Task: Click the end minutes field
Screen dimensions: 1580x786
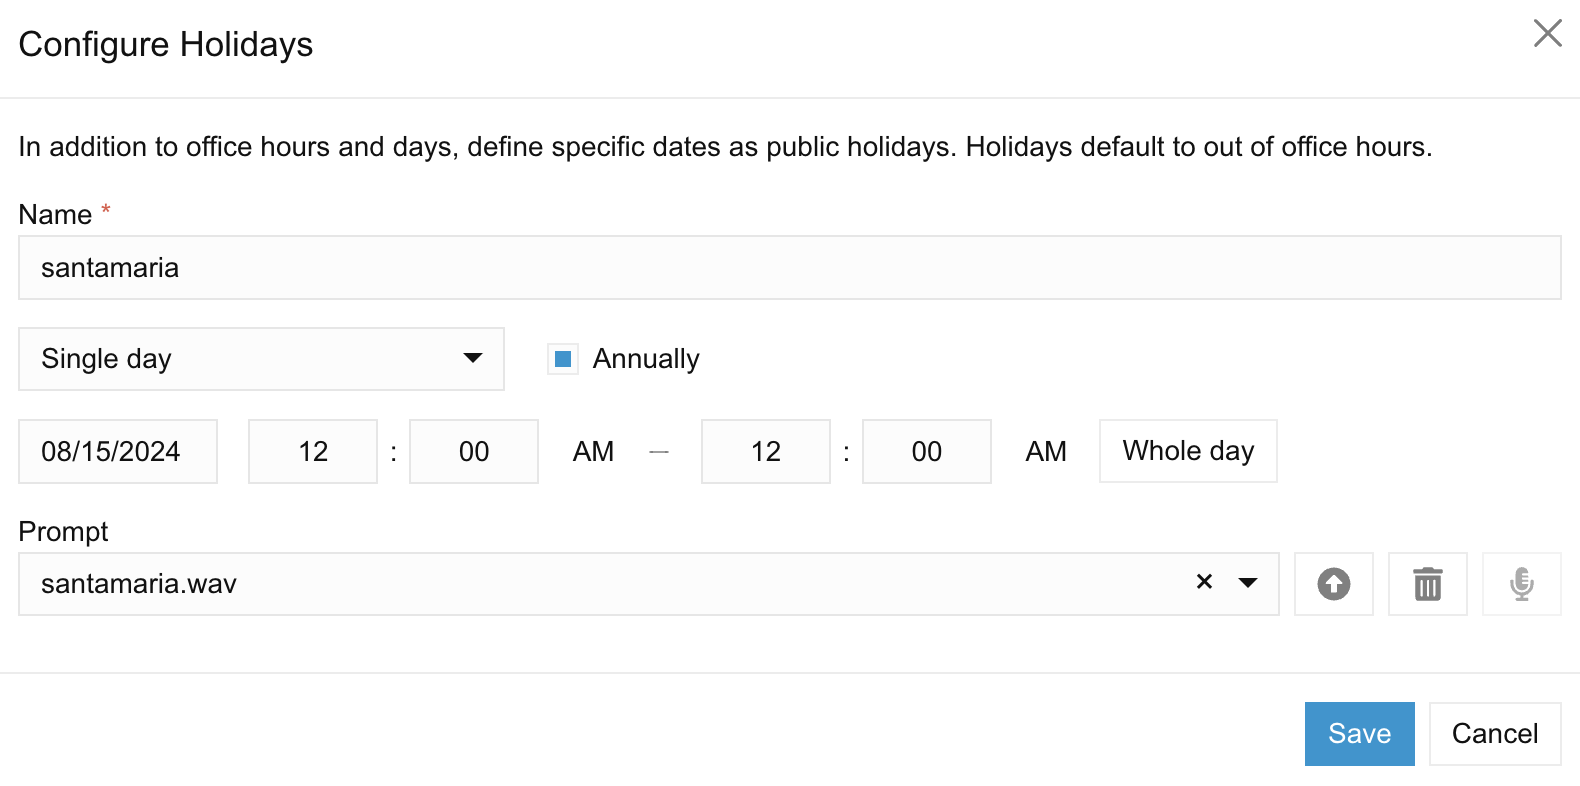Action: pos(927,451)
